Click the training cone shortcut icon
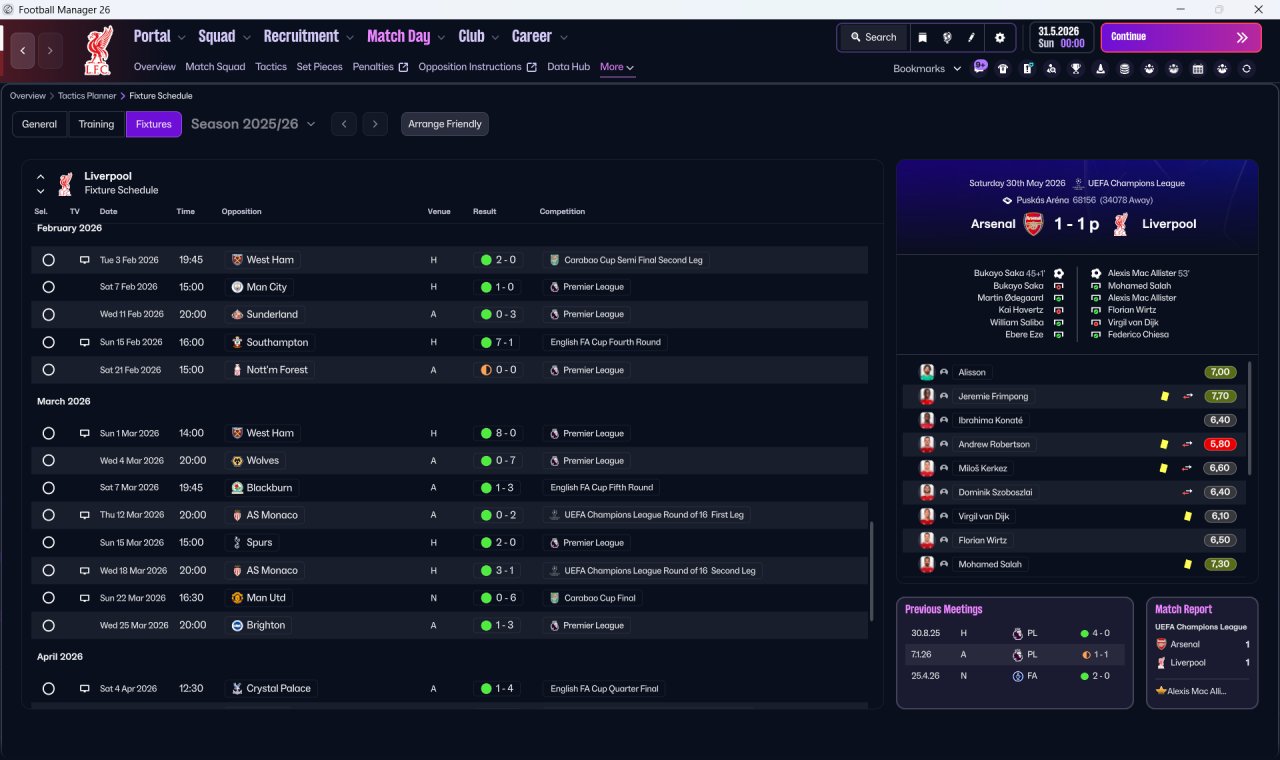Image resolution: width=1280 pixels, height=760 pixels. click(x=1100, y=69)
